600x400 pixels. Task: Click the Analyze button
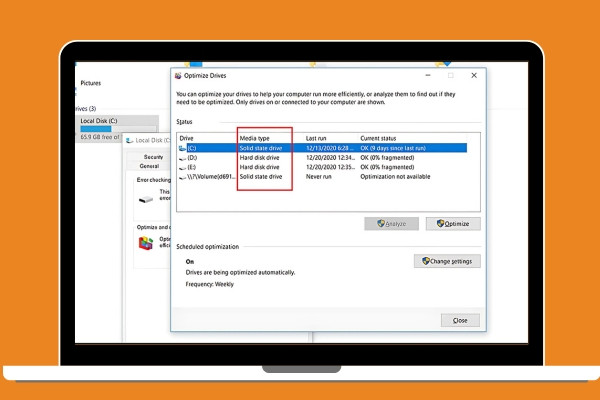point(391,224)
